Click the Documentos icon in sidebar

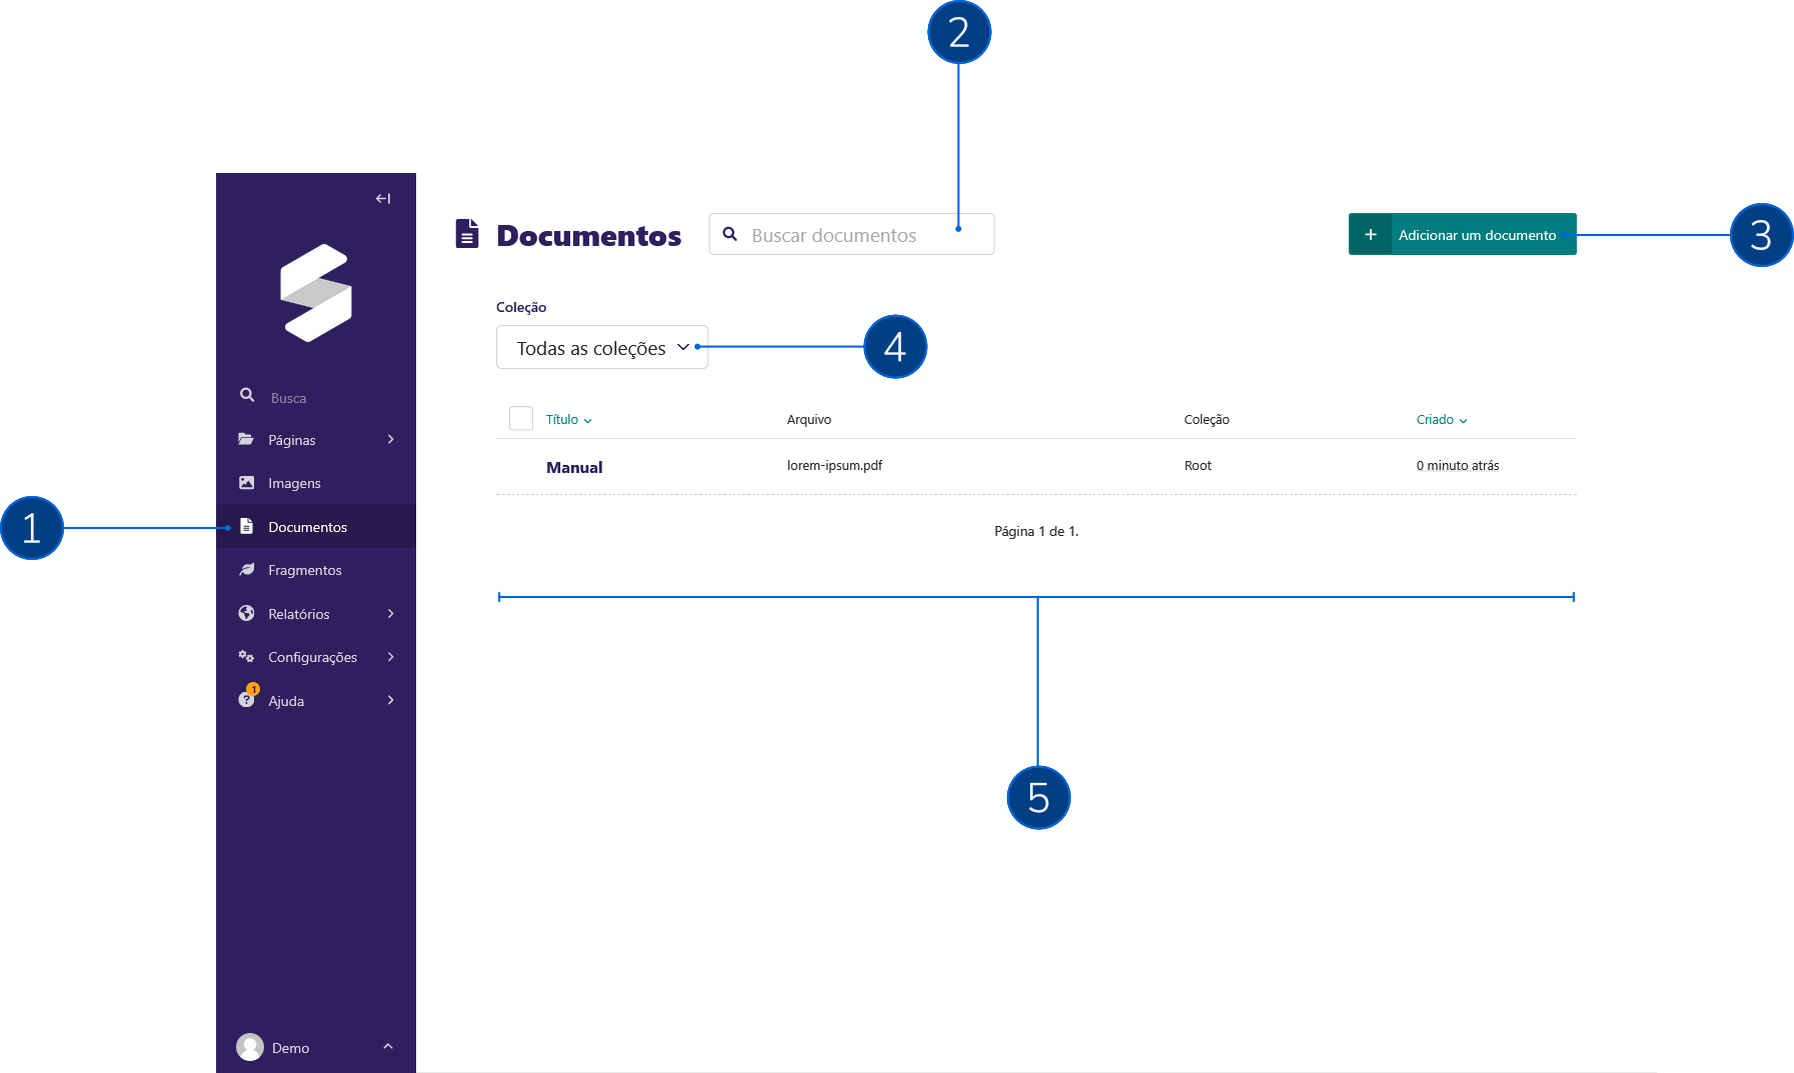click(x=247, y=525)
